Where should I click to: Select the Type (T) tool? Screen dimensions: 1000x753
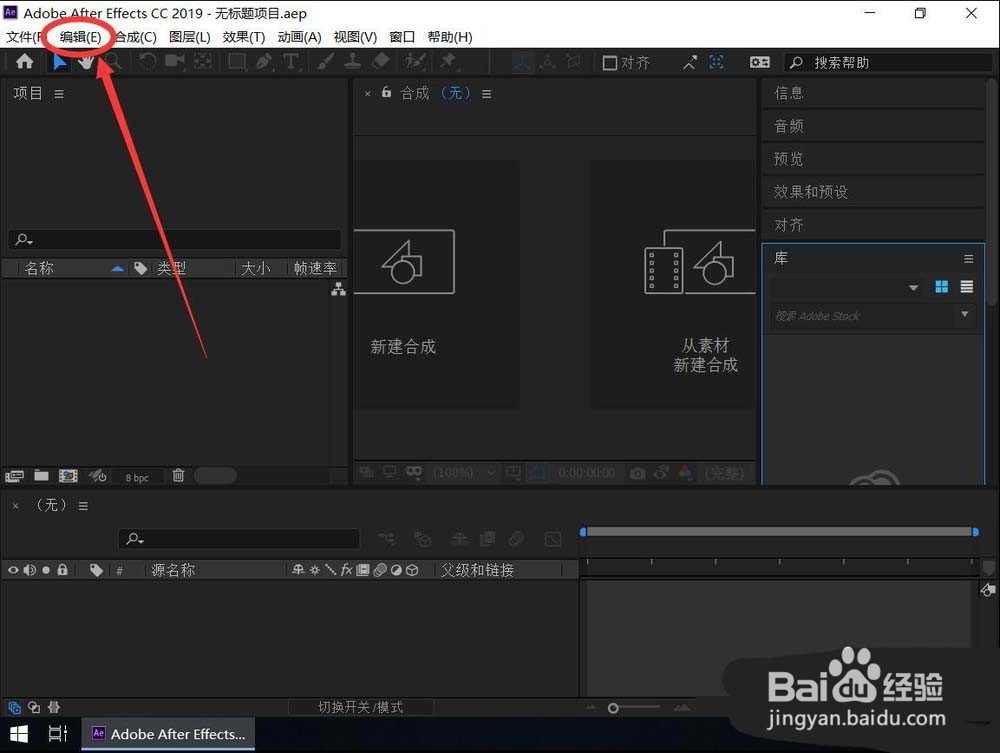coord(291,62)
